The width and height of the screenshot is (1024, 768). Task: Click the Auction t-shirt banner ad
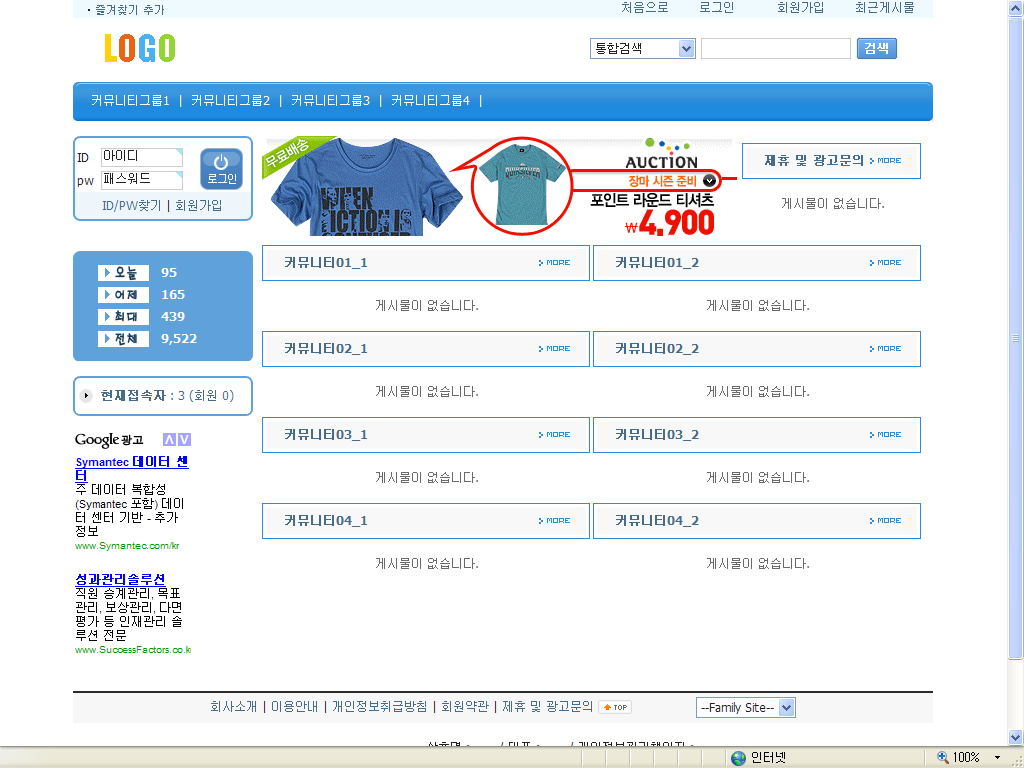click(x=500, y=187)
